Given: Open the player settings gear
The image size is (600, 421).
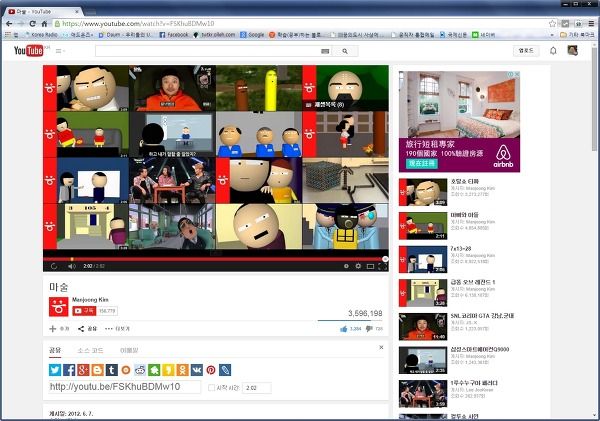Looking at the screenshot, I should tap(358, 266).
